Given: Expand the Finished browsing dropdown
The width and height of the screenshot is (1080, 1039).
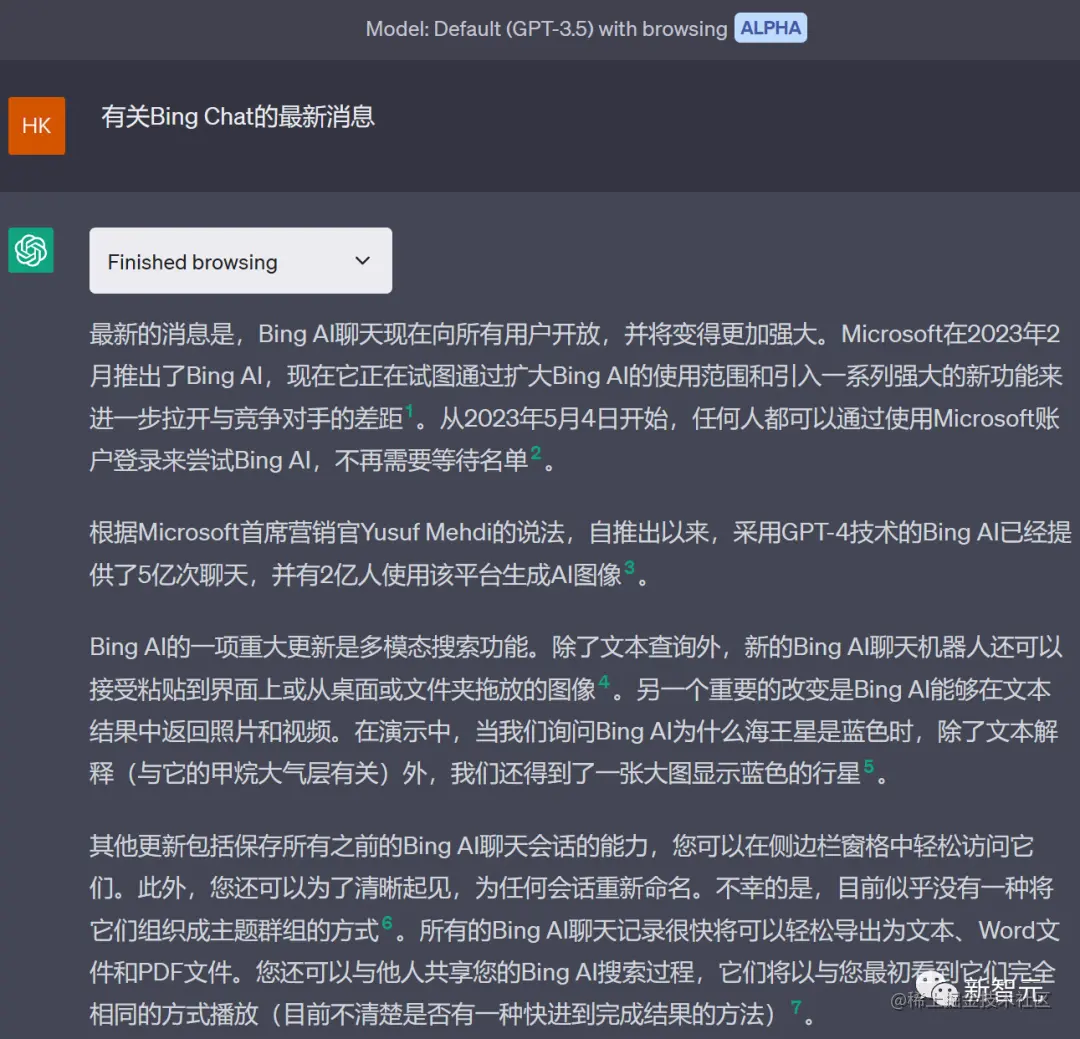Looking at the screenshot, I should click(240, 261).
